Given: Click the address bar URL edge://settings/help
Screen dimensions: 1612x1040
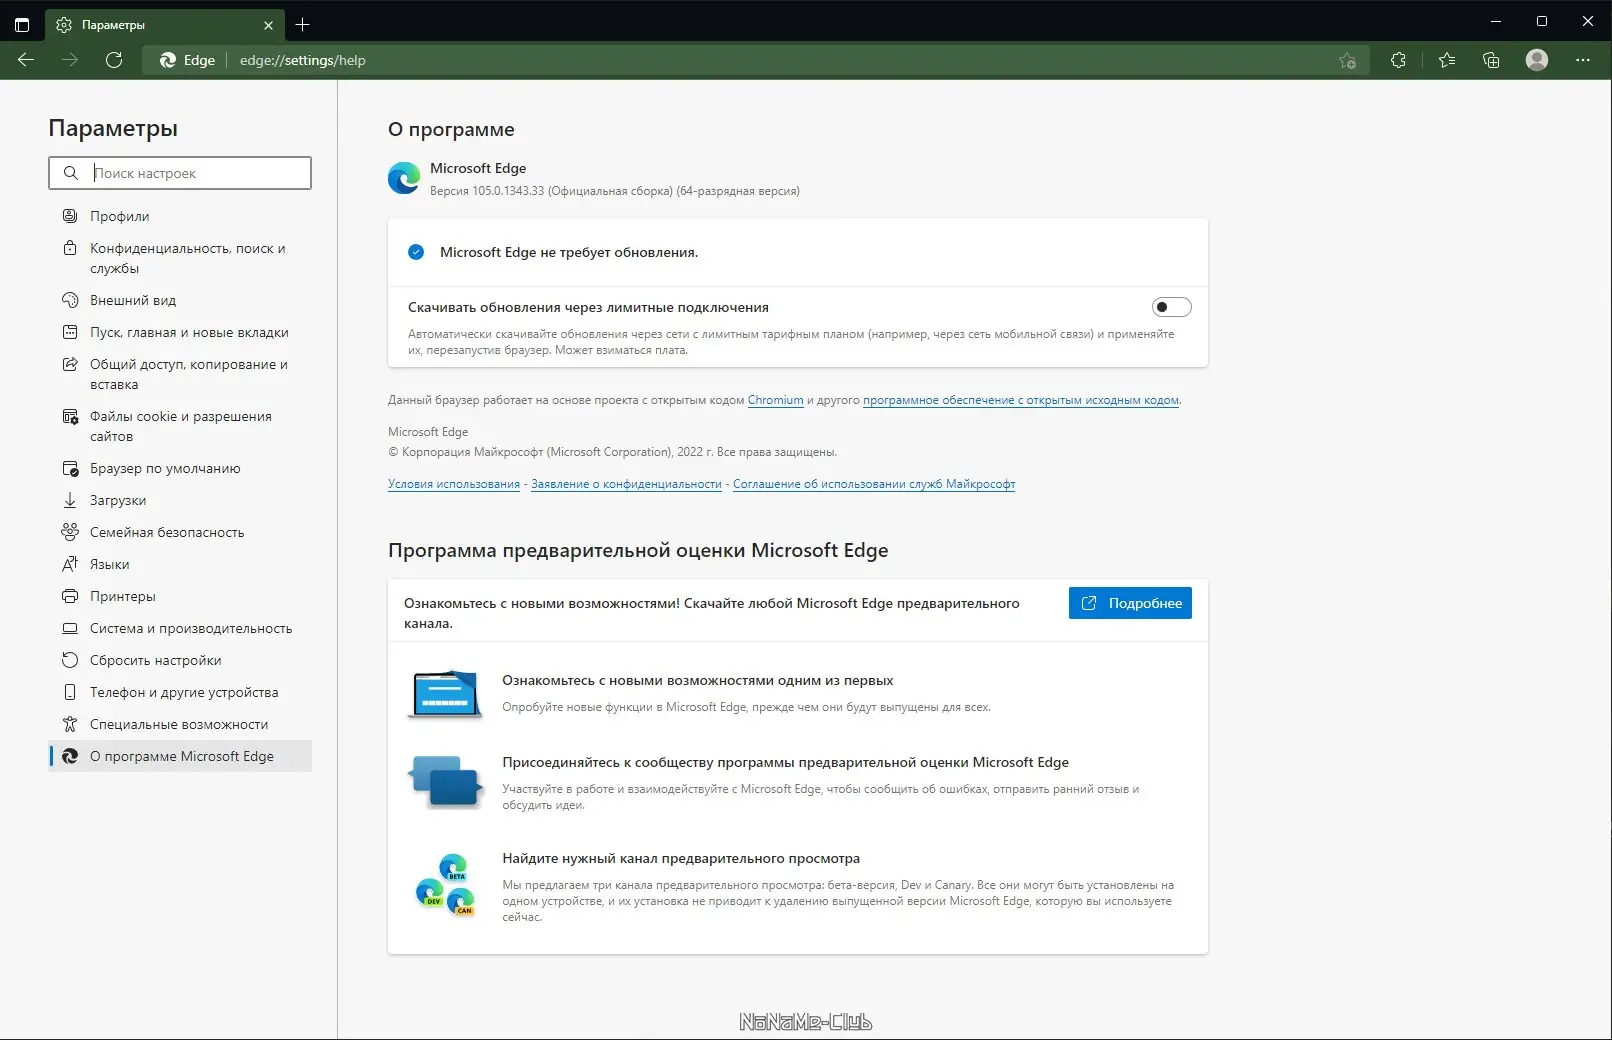Looking at the screenshot, I should [x=303, y=60].
